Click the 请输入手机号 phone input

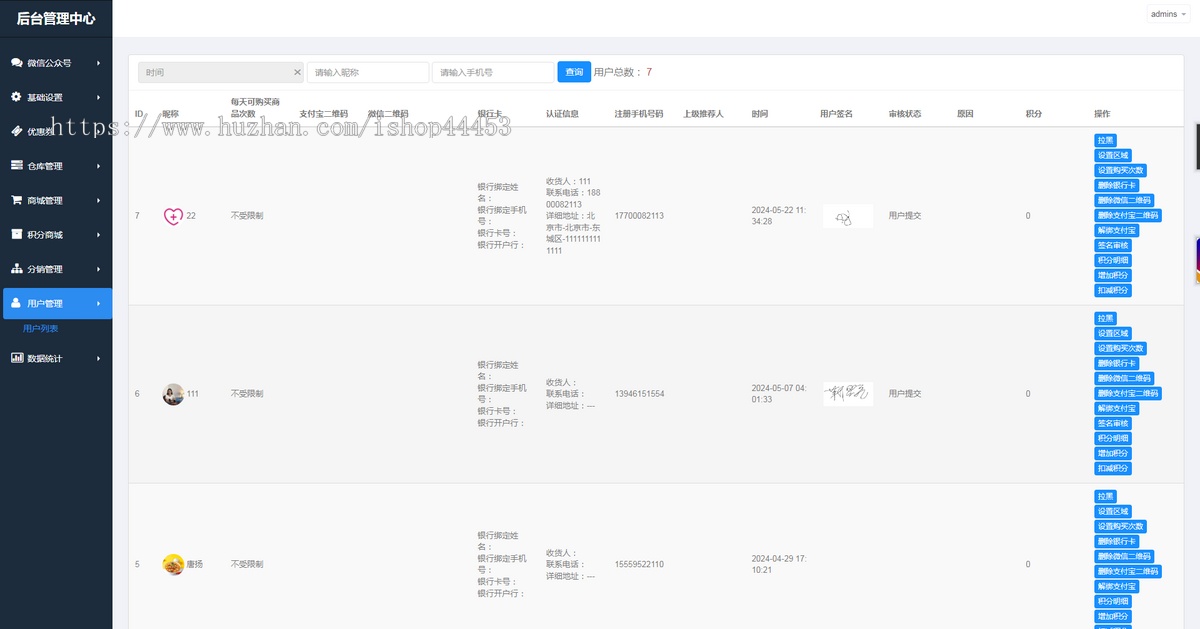(x=493, y=72)
